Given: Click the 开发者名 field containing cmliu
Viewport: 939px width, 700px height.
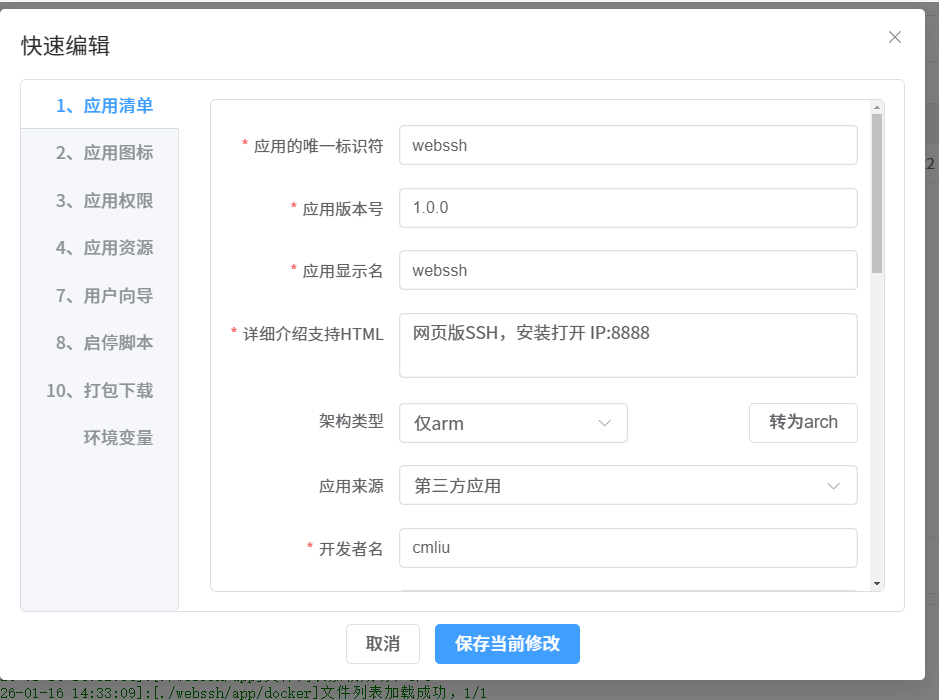Looking at the screenshot, I should pyautogui.click(x=627, y=548).
